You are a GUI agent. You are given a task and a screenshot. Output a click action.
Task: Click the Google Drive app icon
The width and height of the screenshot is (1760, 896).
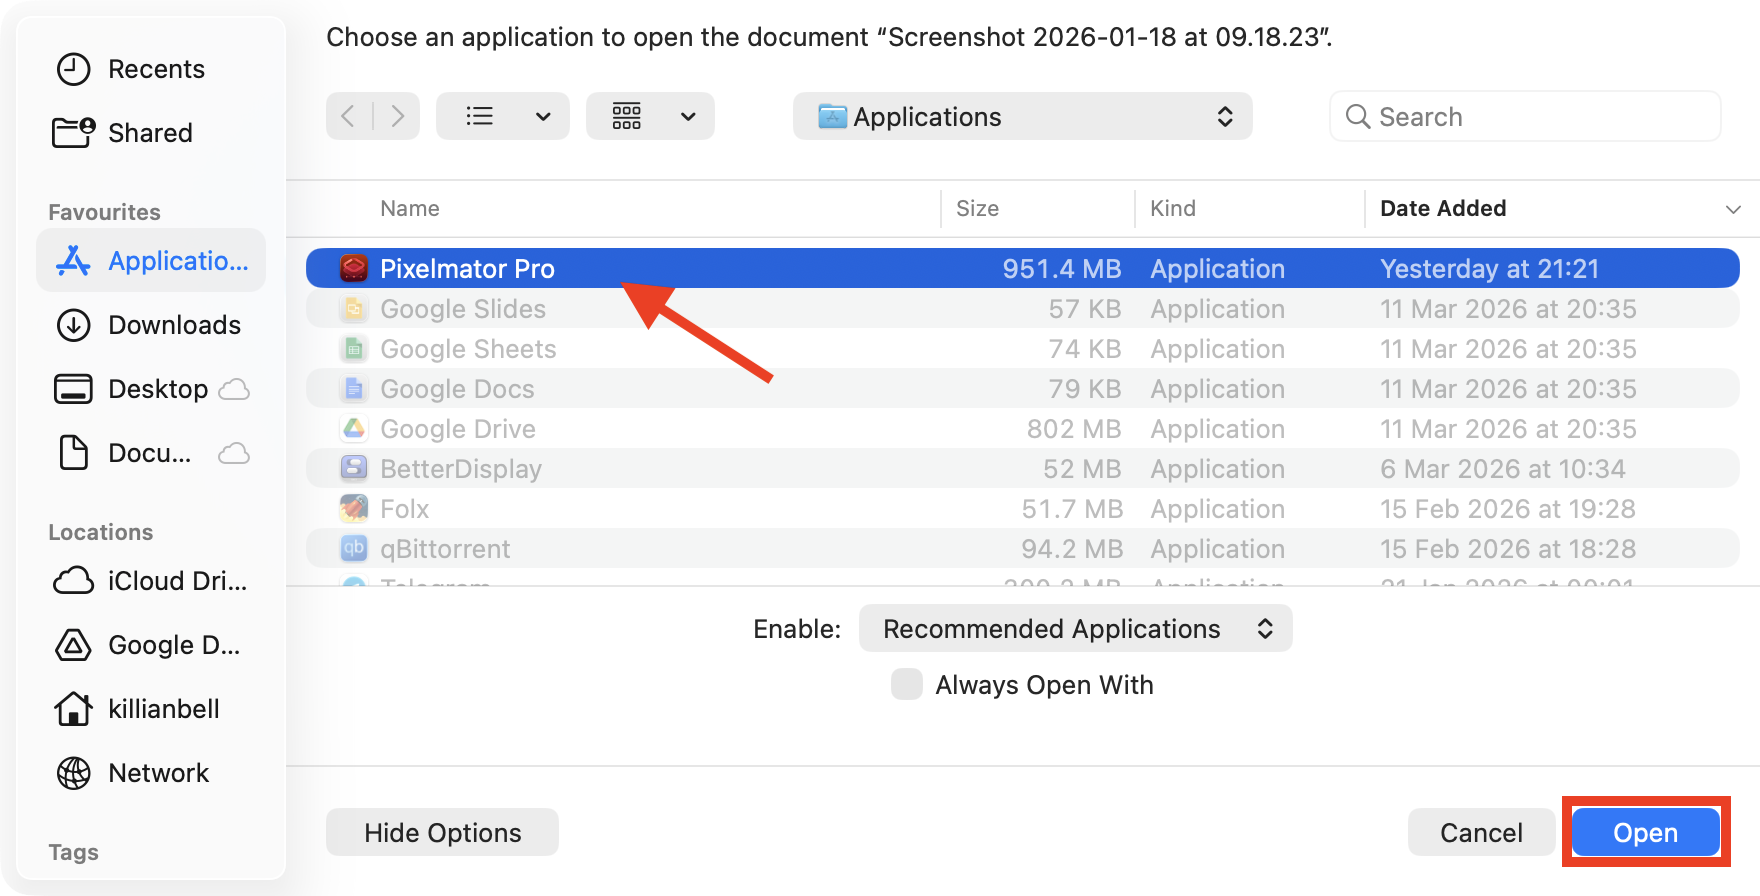point(354,428)
